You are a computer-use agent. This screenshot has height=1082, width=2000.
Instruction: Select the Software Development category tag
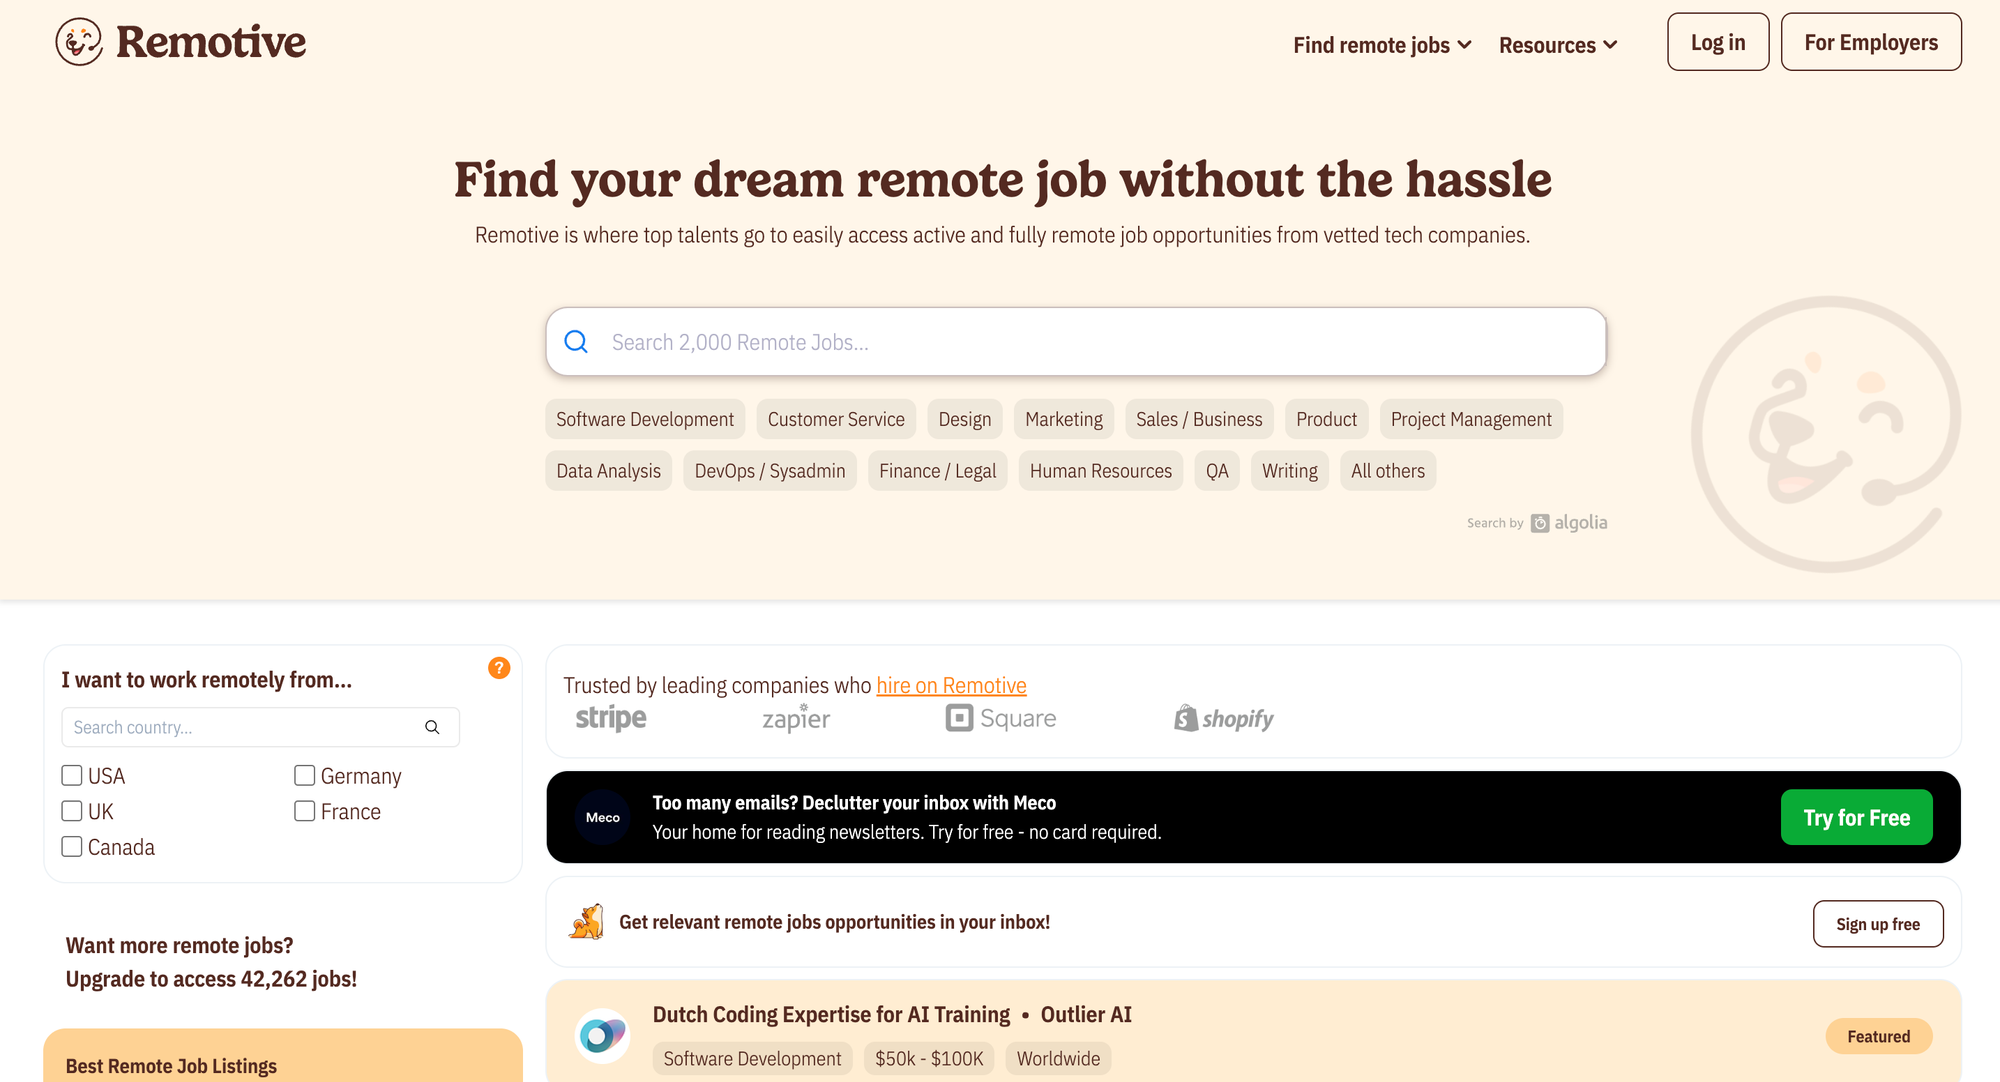point(645,419)
